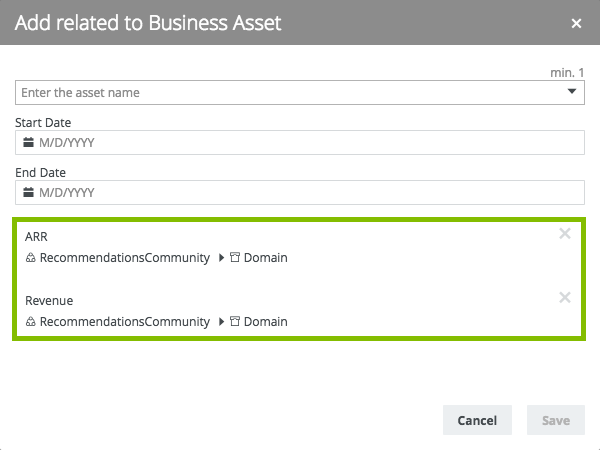Click RecommendationsCommunity under ARR
Image resolution: width=600 pixels, height=450 pixels.
point(125,258)
